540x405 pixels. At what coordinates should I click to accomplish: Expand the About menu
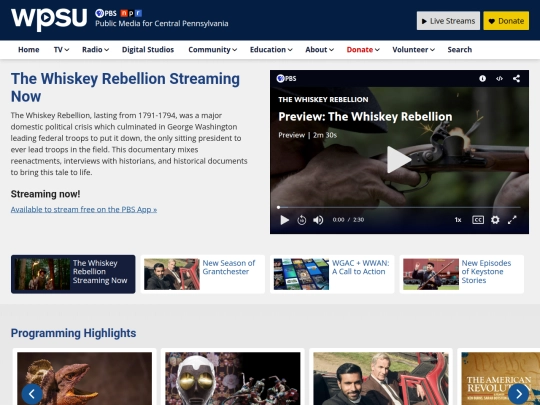coord(319,50)
